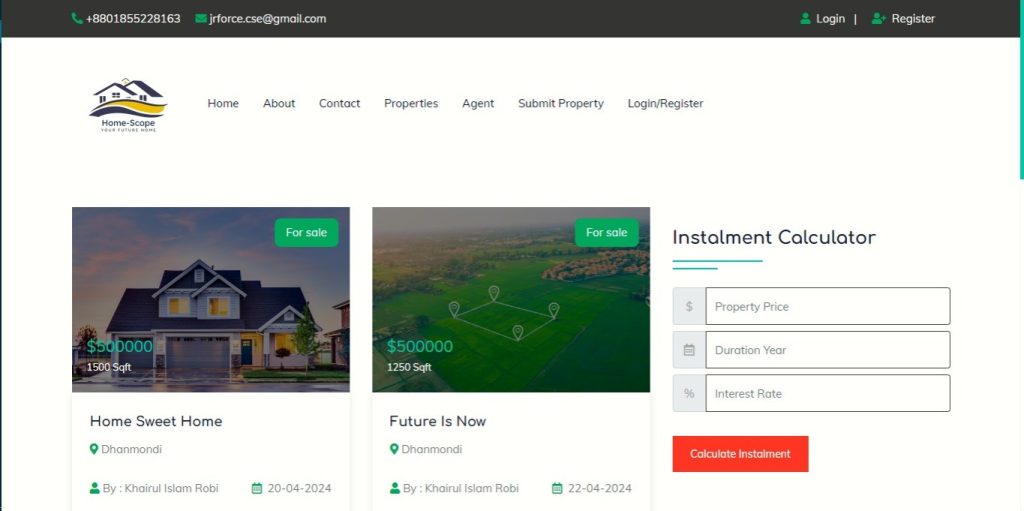Click the percent icon beside Interest Rate
Screen dimensions: 1024x511
click(x=689, y=393)
